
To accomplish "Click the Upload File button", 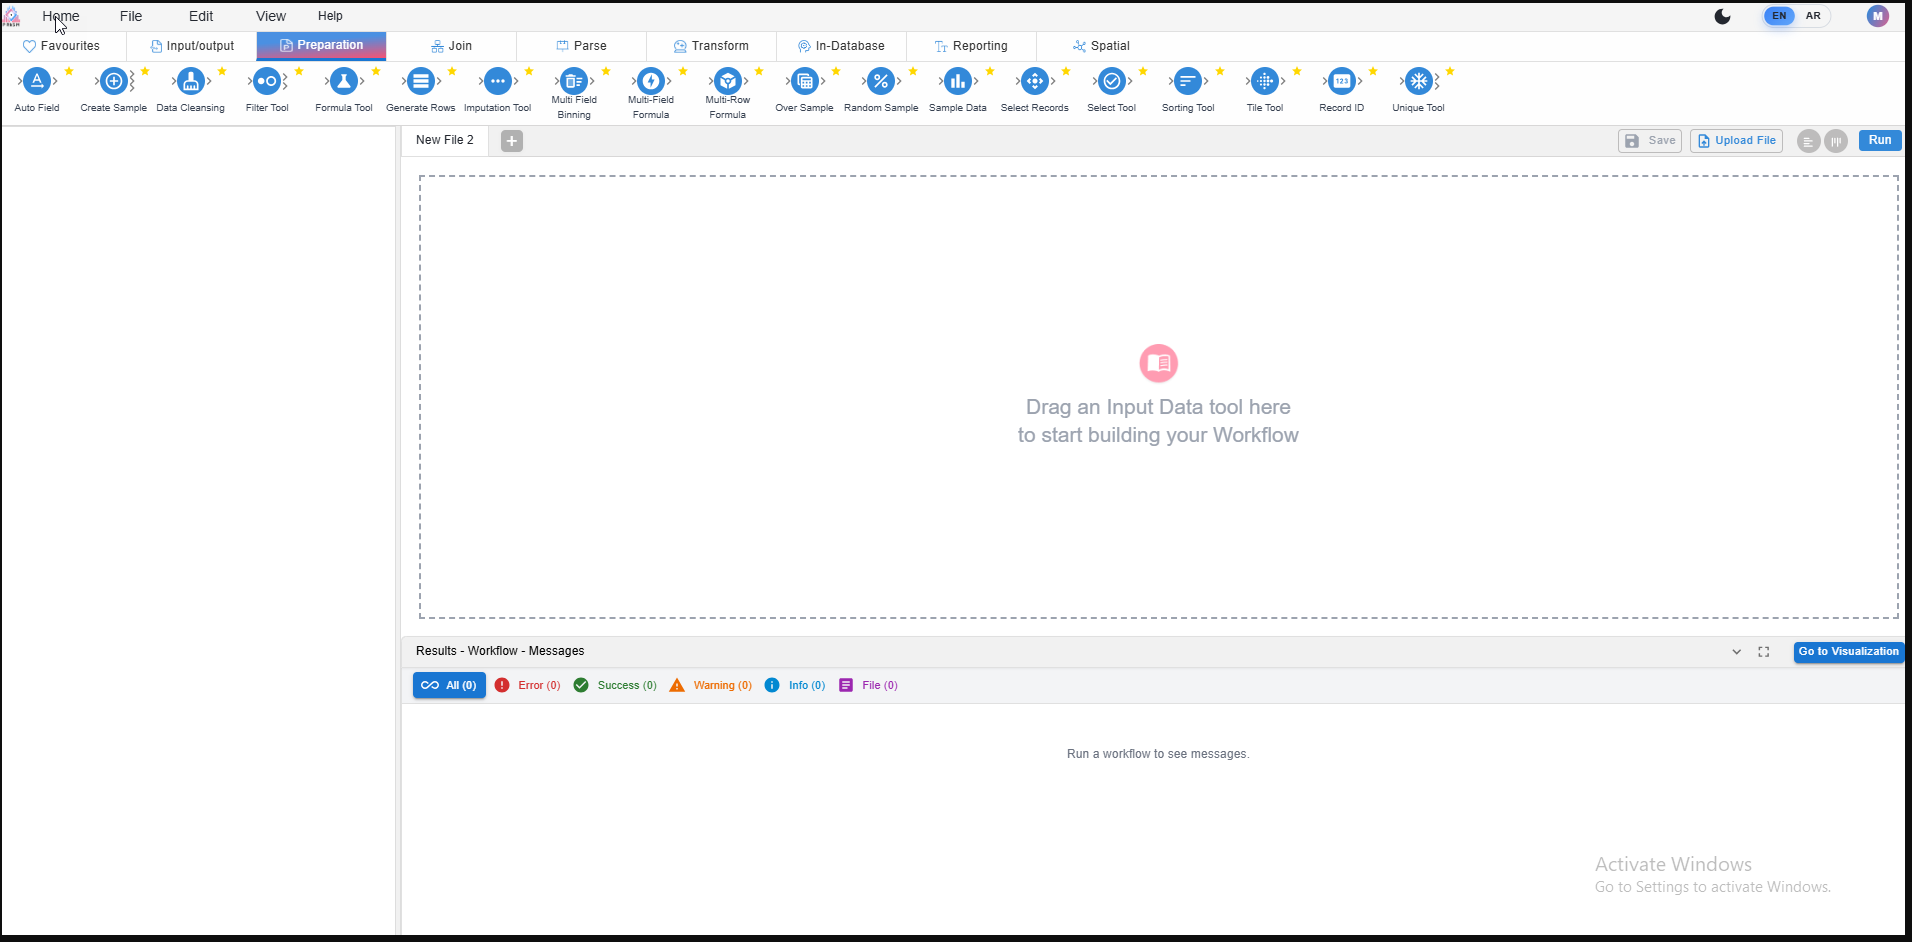I will (1736, 141).
